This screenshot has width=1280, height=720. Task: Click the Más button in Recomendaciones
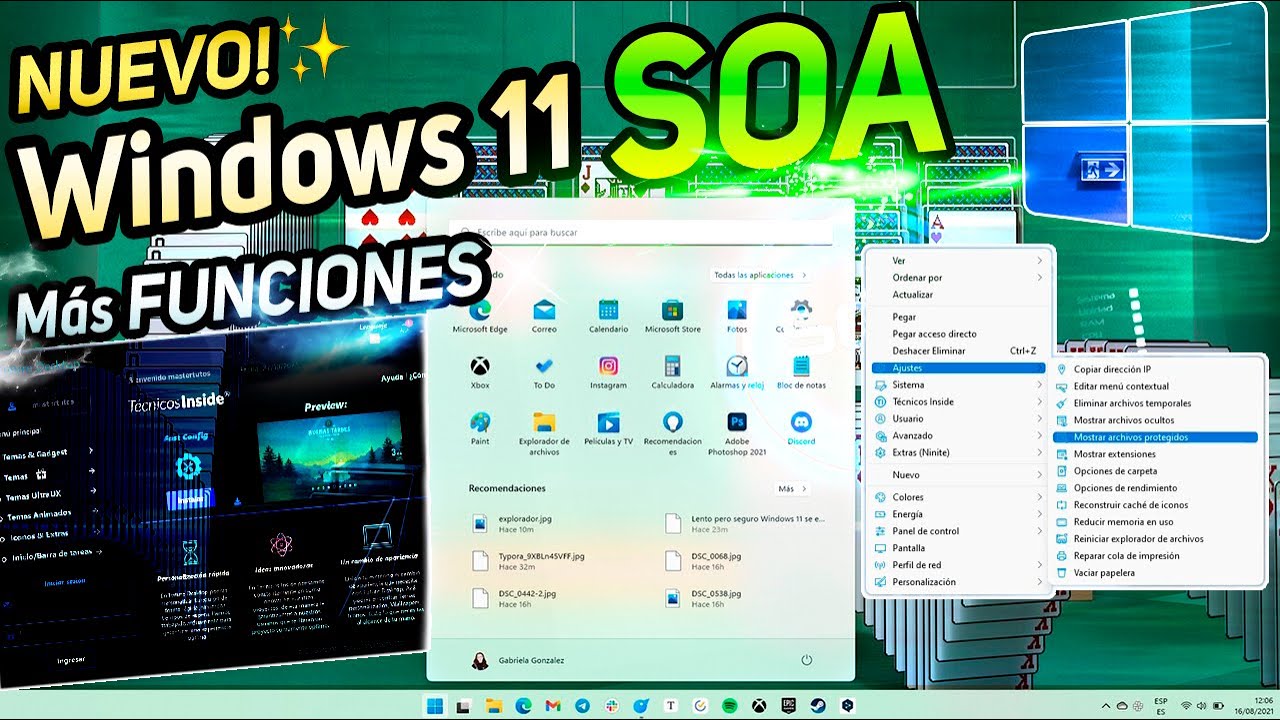[x=792, y=489]
